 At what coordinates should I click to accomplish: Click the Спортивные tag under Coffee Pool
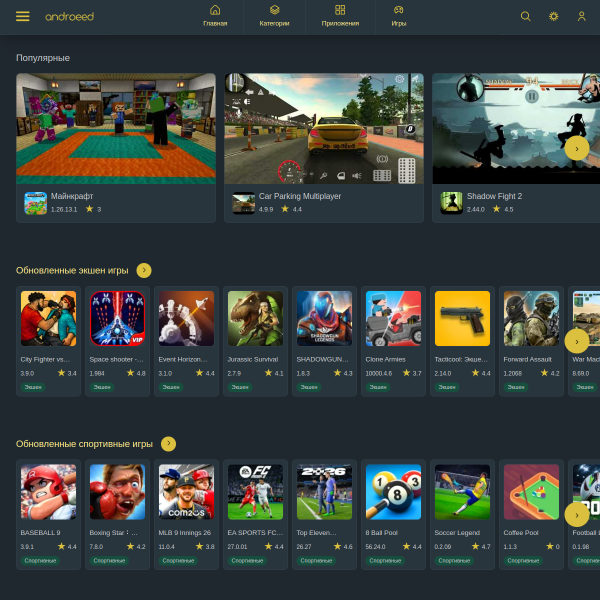coord(523,561)
